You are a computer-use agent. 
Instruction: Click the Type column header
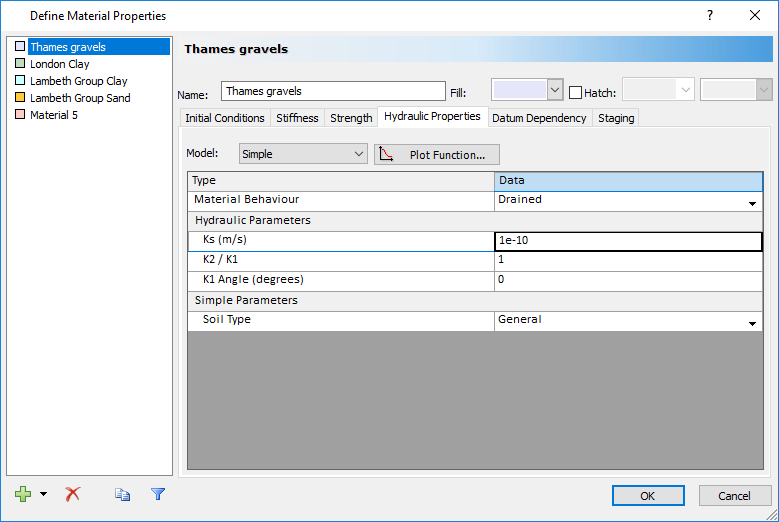coord(341,181)
